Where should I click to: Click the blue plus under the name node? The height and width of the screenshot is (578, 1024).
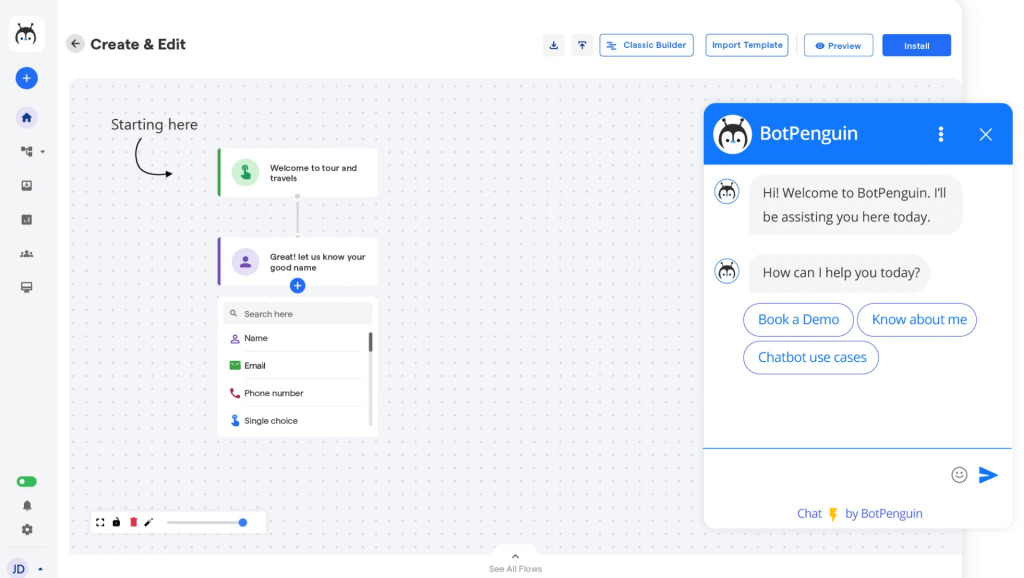(x=297, y=285)
